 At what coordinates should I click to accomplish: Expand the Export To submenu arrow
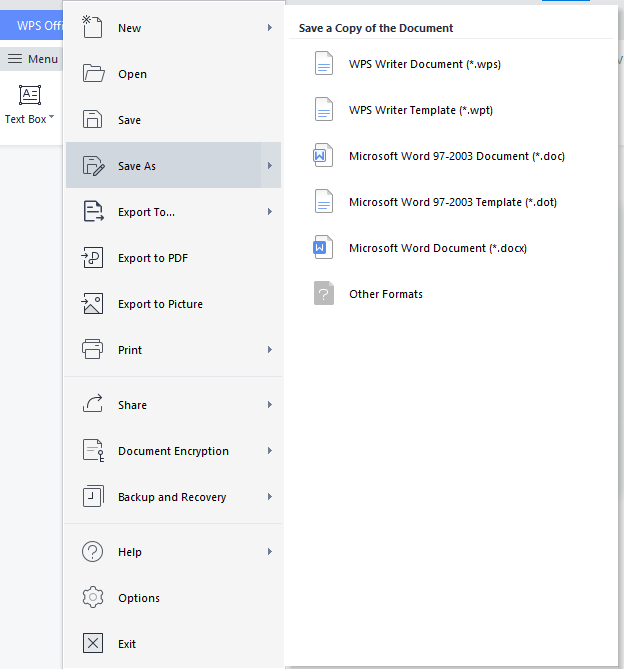click(x=270, y=212)
